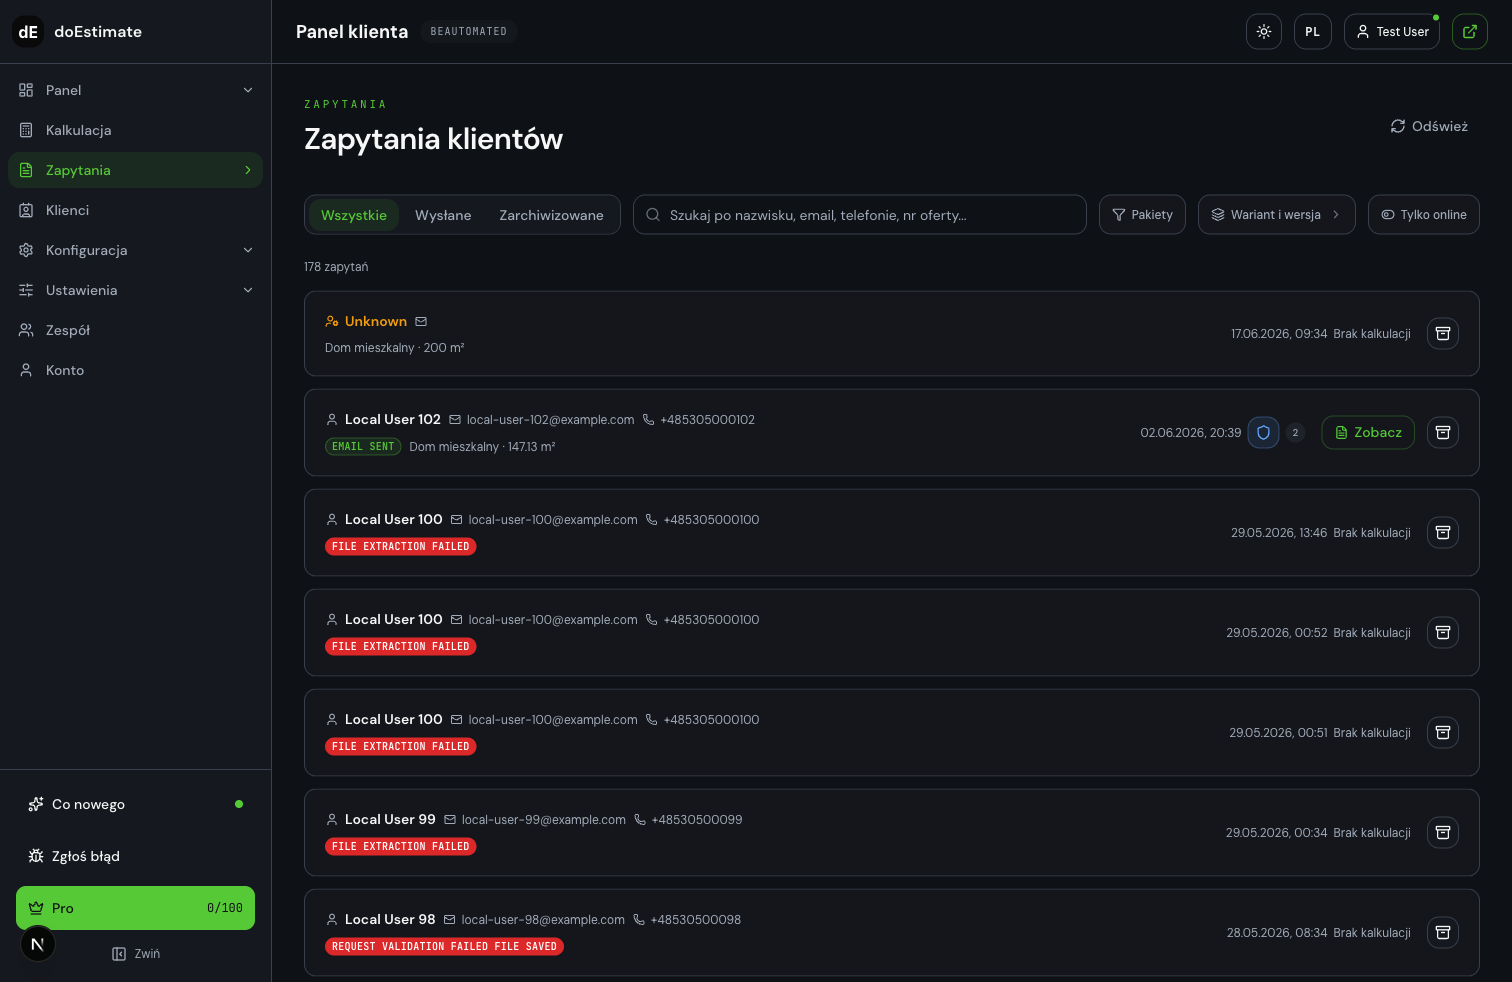Open Zespół in the sidebar
Viewport: 1512px width, 982px height.
pos(135,330)
